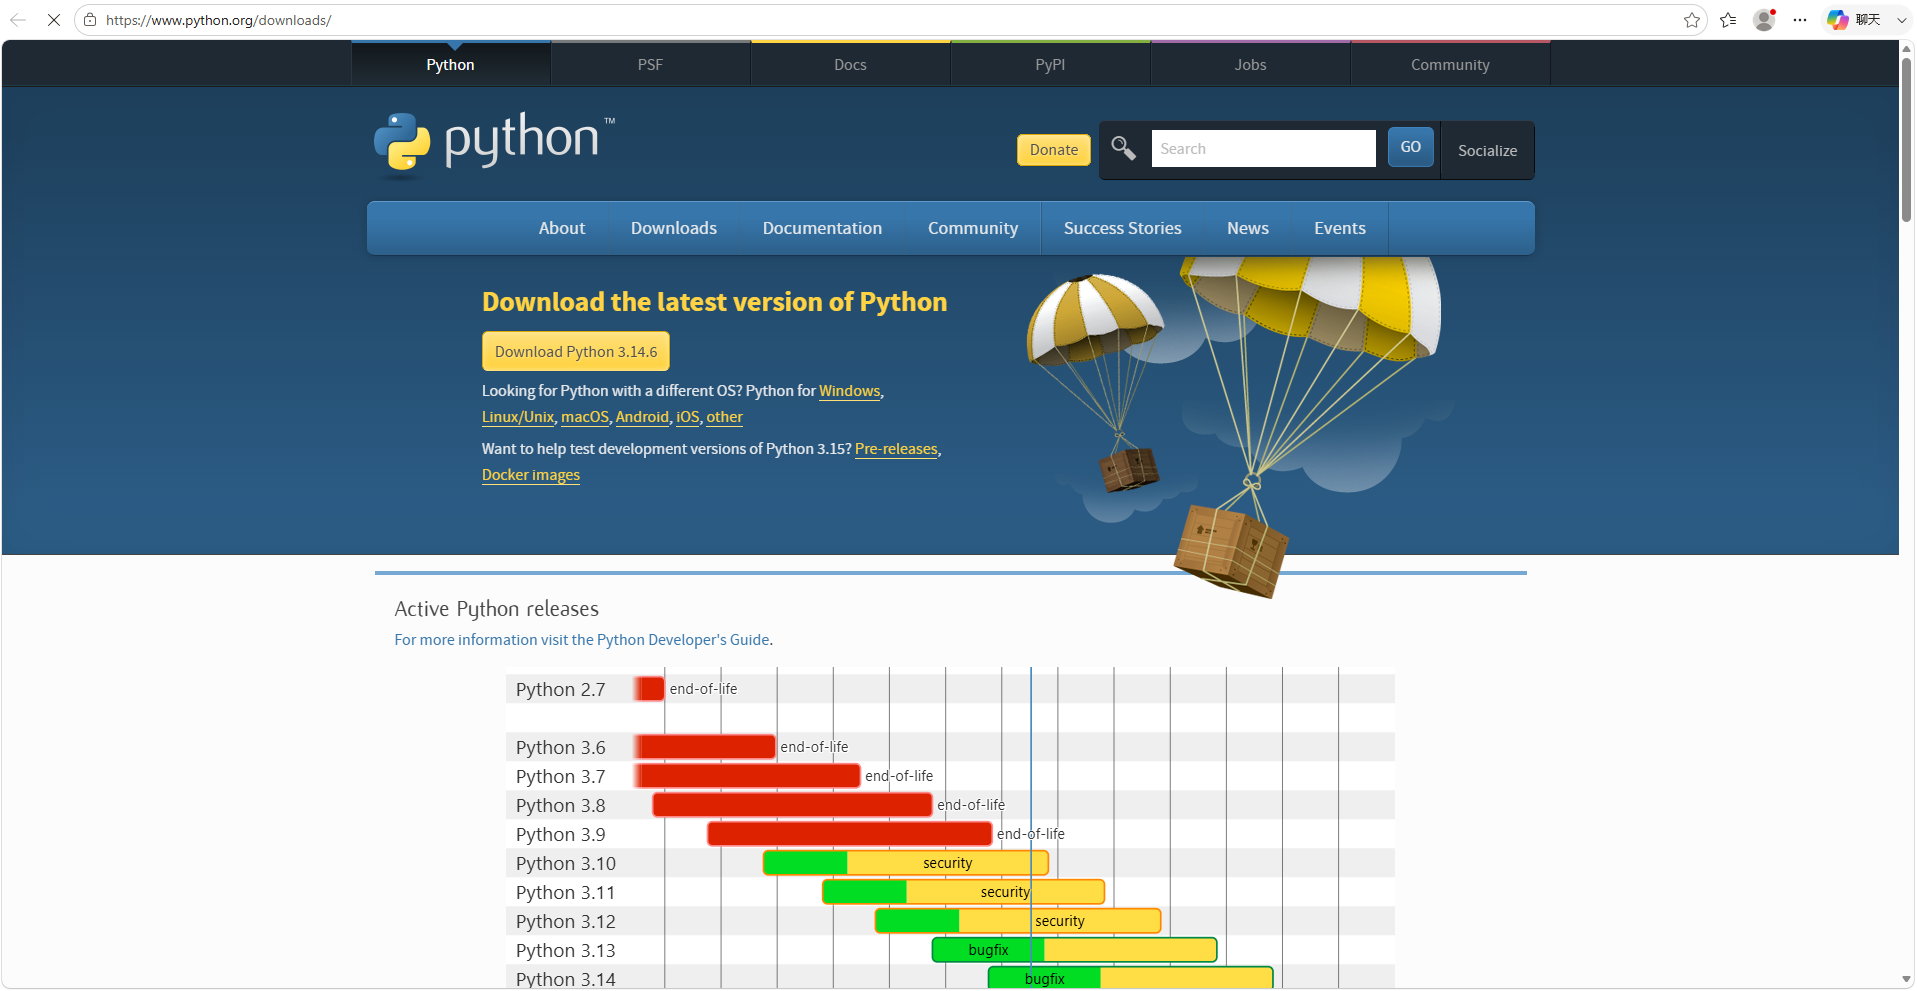Open the Pre-releases link

click(896, 449)
